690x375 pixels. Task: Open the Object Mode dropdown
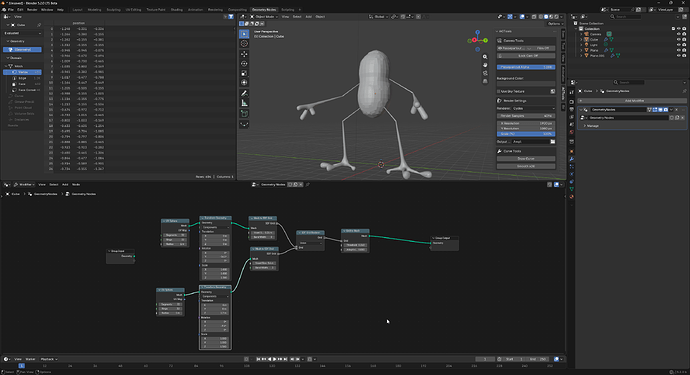point(263,17)
